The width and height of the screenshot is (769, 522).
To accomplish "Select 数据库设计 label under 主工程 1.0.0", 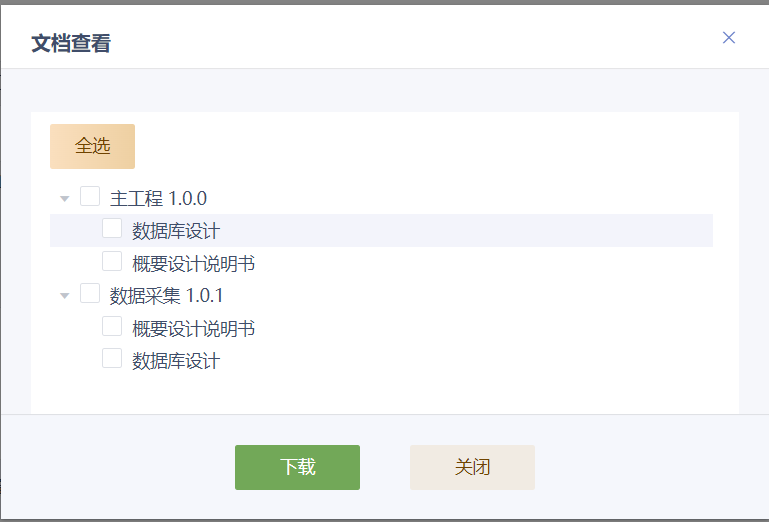I will point(176,231).
